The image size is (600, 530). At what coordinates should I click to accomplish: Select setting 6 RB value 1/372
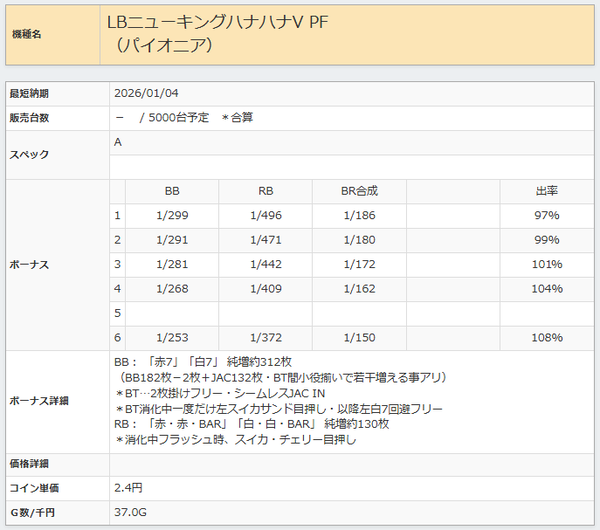[266, 338]
